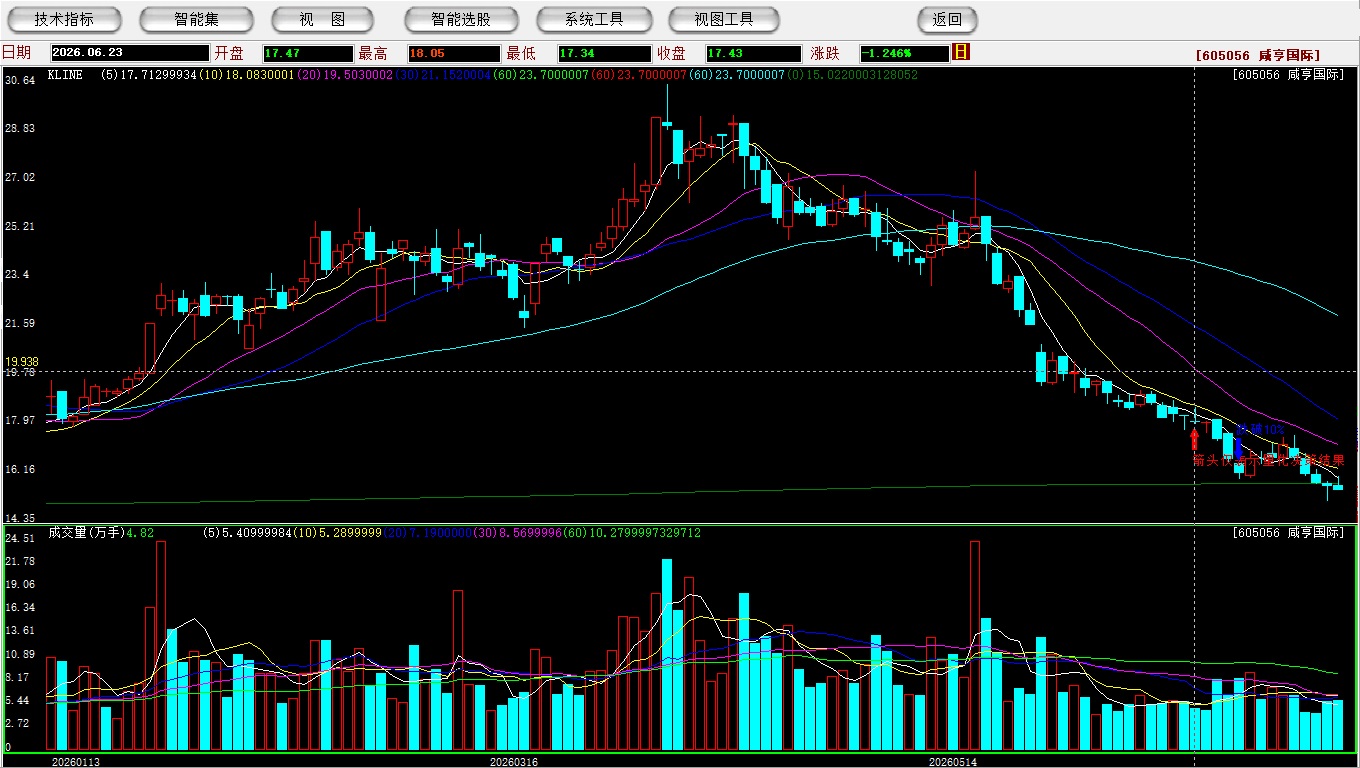Click the 成交量(万手) volume panel label

point(87,533)
